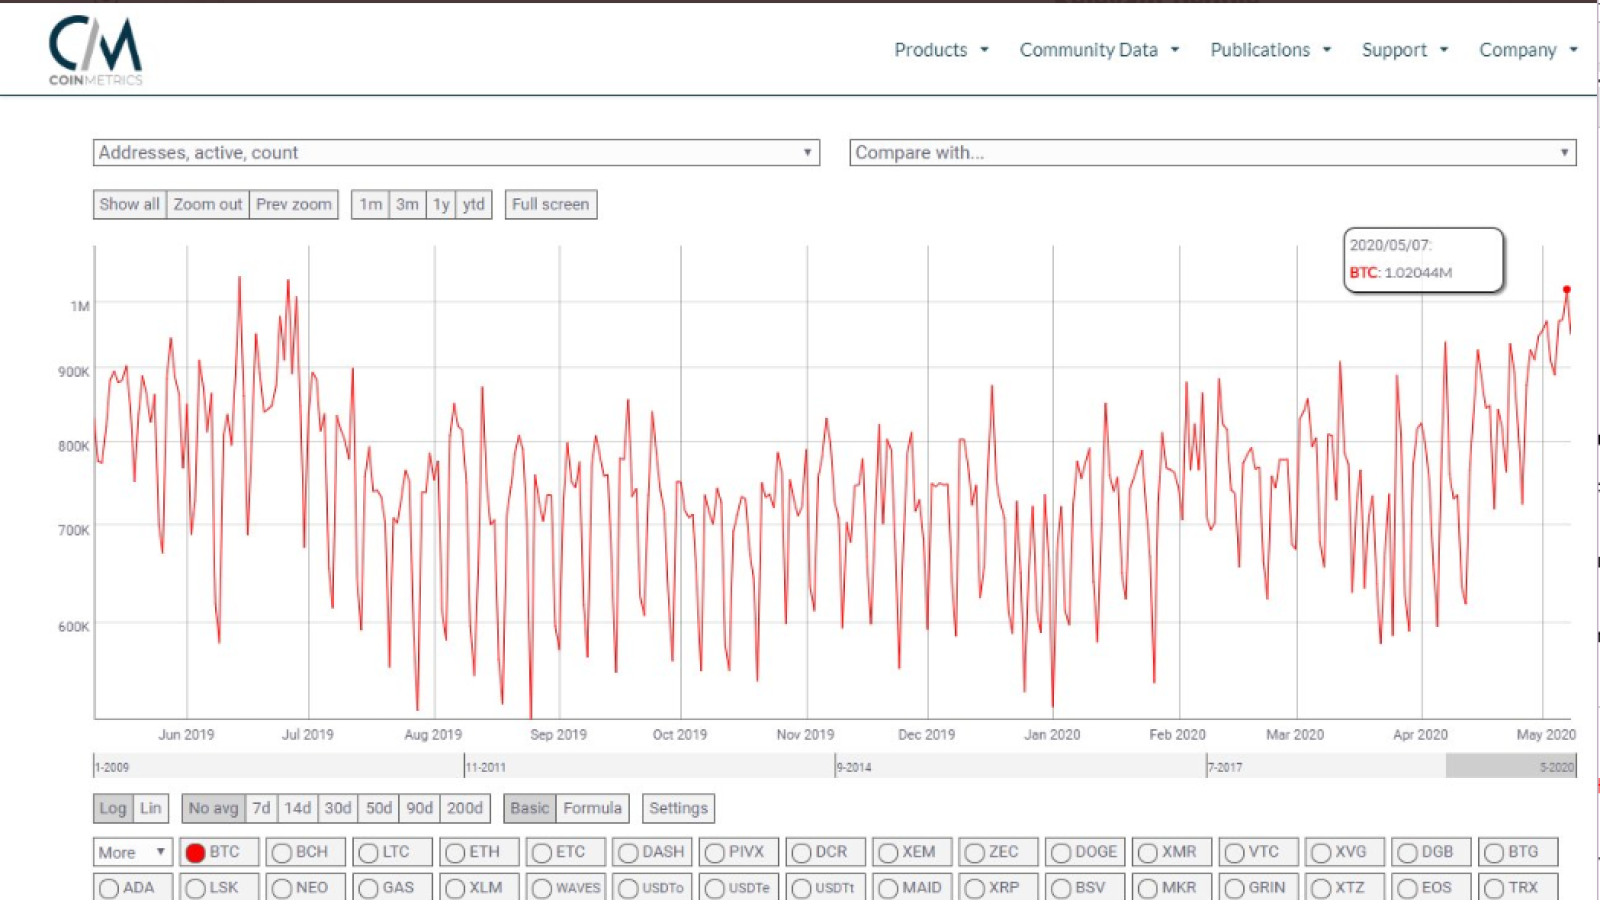Select No avg smoothing

click(213, 808)
